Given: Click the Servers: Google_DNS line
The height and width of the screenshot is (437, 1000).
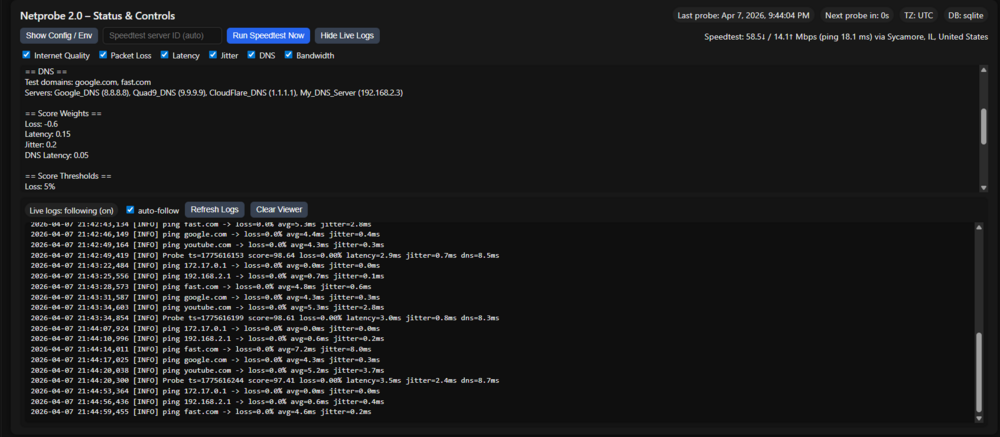Looking at the screenshot, I should [214, 93].
